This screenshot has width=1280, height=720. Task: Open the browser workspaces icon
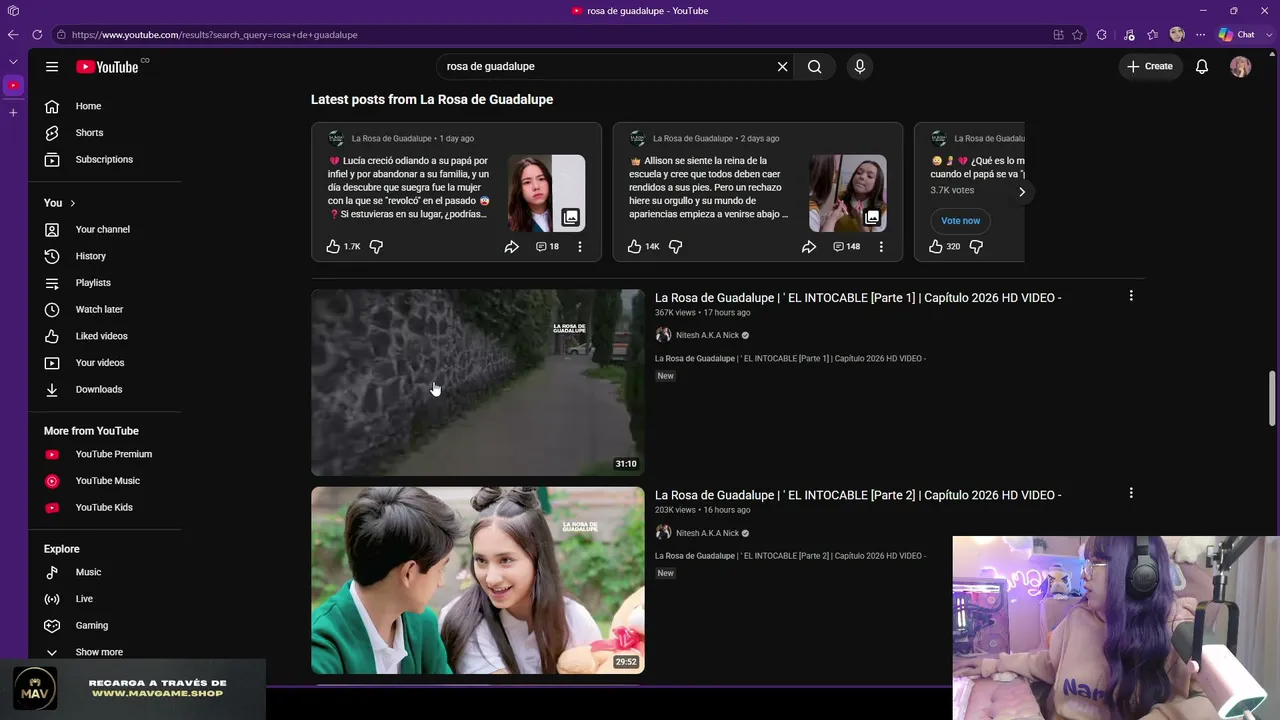point(13,11)
